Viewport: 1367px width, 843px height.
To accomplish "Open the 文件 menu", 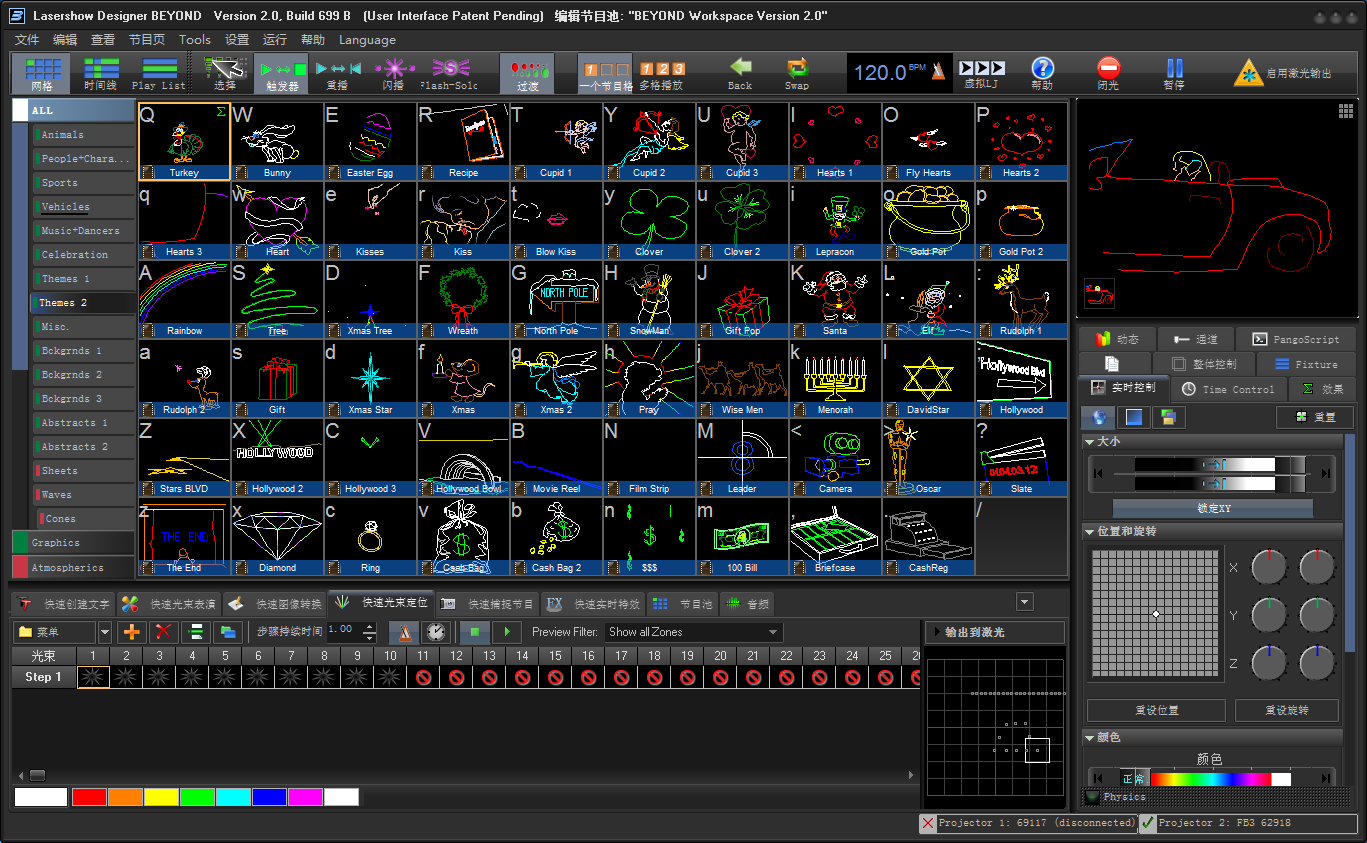I will pyautogui.click(x=27, y=40).
